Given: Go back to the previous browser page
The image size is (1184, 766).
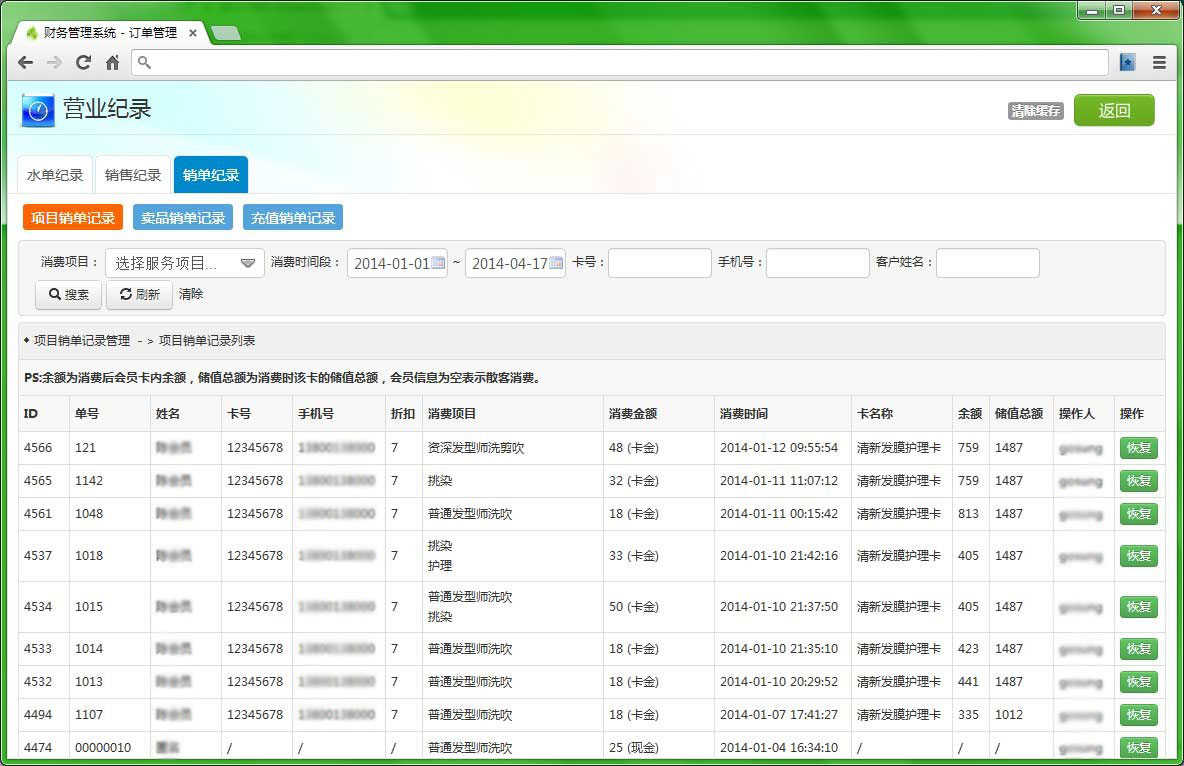Looking at the screenshot, I should [x=26, y=63].
